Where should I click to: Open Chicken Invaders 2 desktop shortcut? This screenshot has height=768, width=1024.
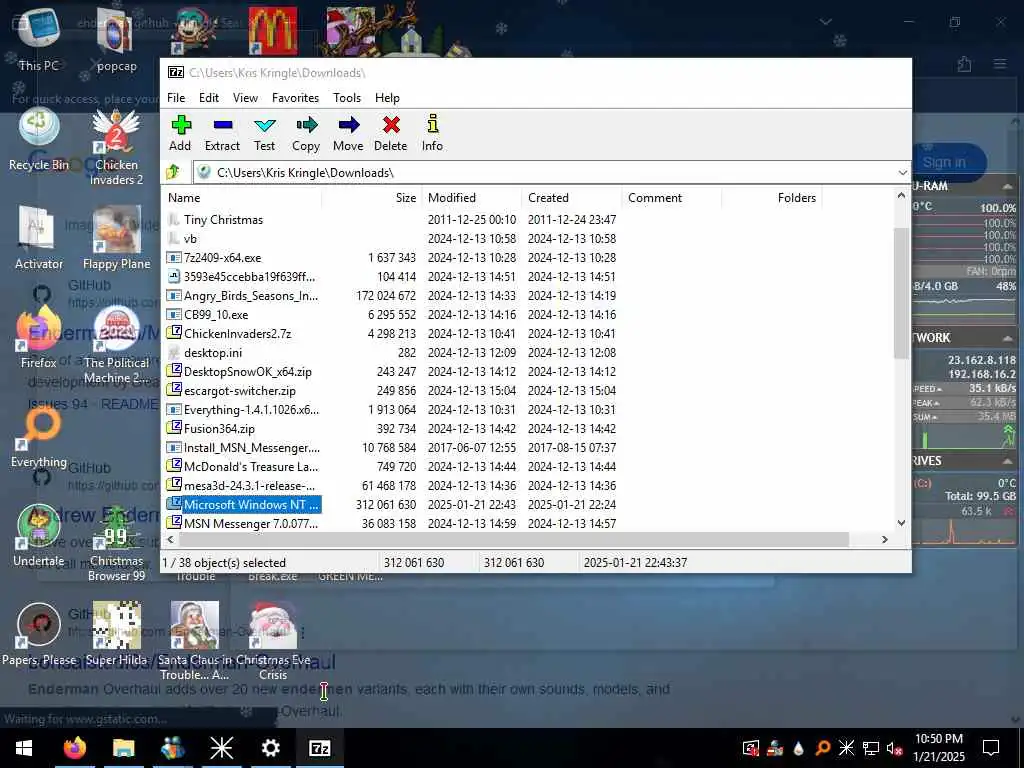point(116,147)
